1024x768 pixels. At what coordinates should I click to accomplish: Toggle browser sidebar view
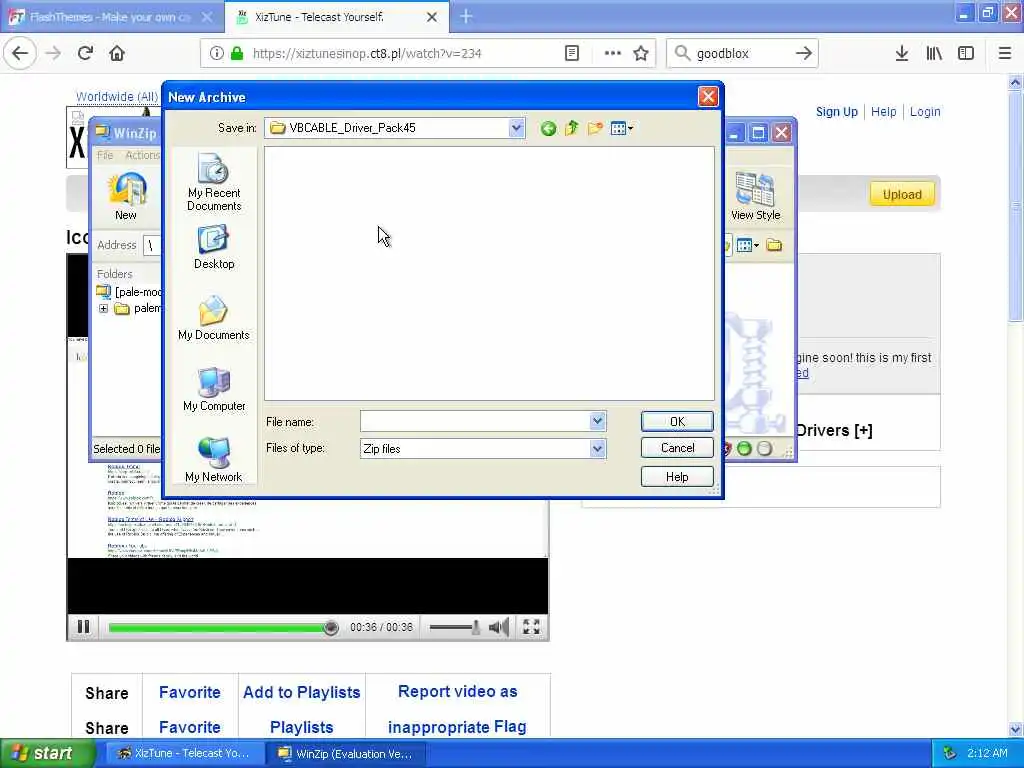(966, 53)
